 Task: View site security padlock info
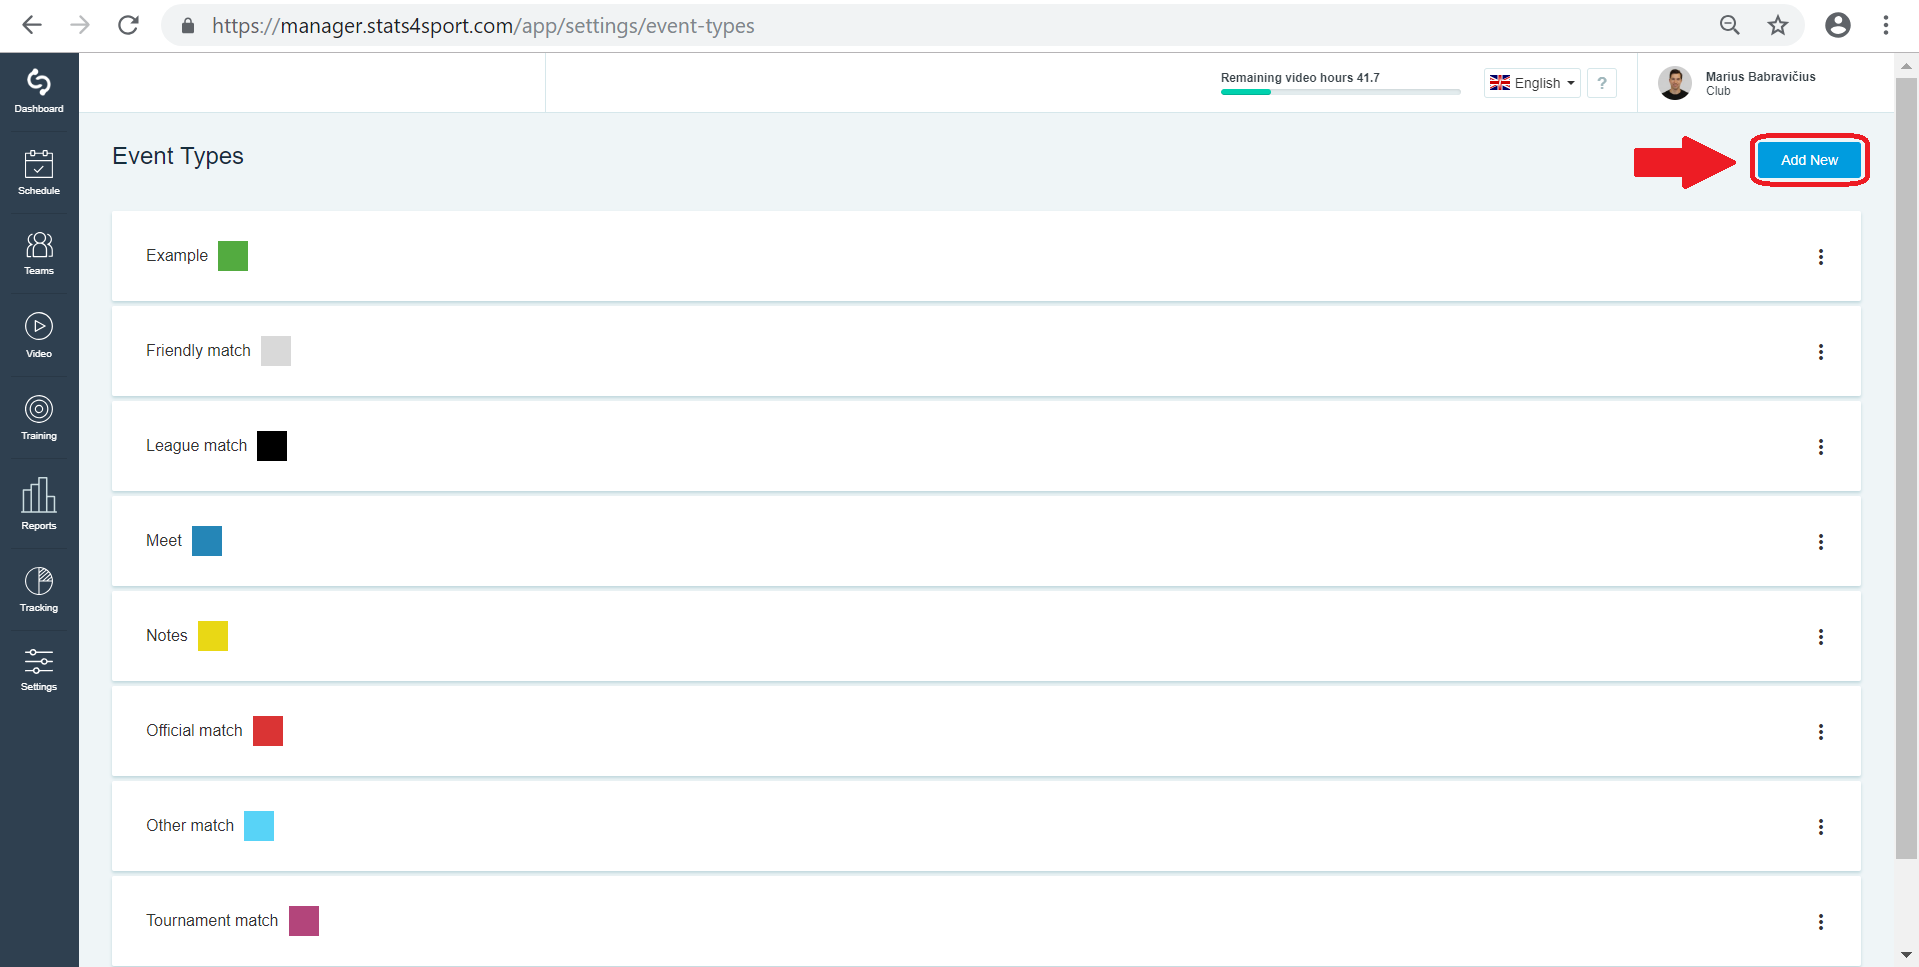187,26
